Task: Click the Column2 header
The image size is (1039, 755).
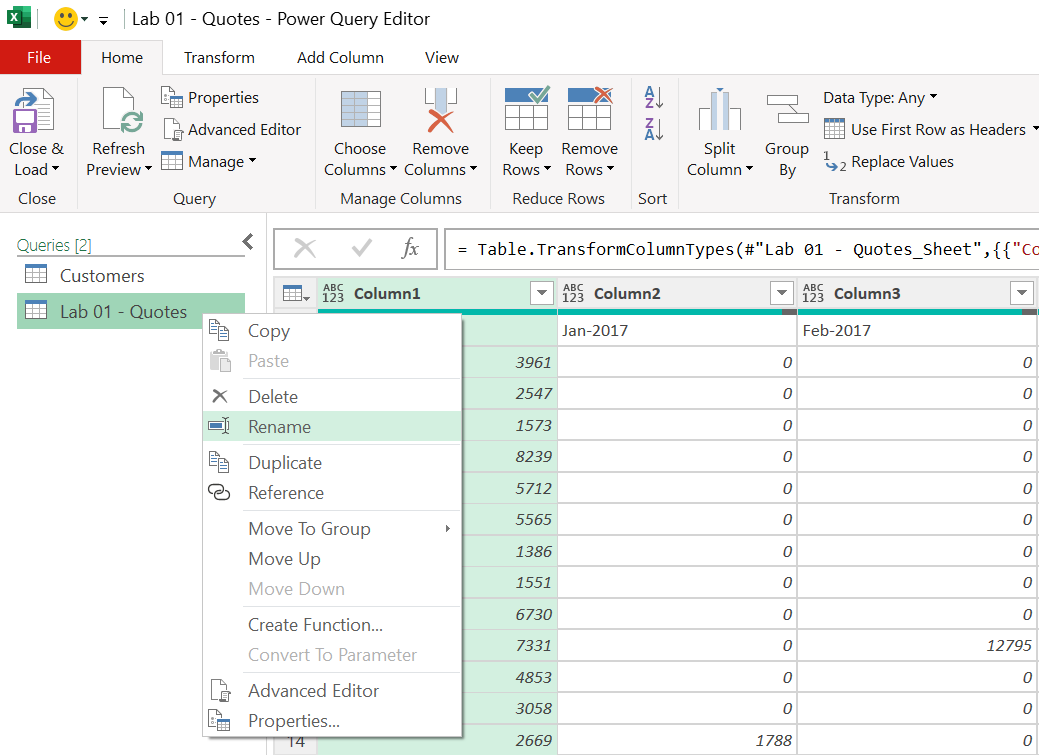Action: 677,293
